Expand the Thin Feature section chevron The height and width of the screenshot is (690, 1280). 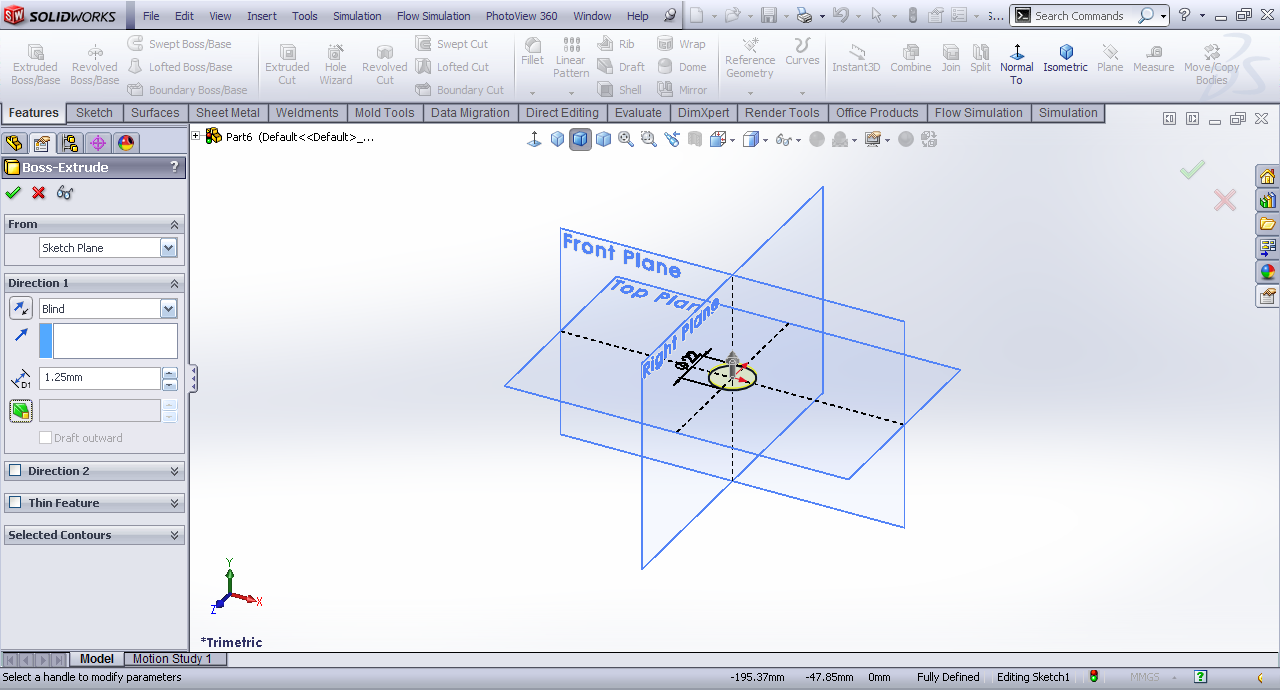click(x=175, y=503)
